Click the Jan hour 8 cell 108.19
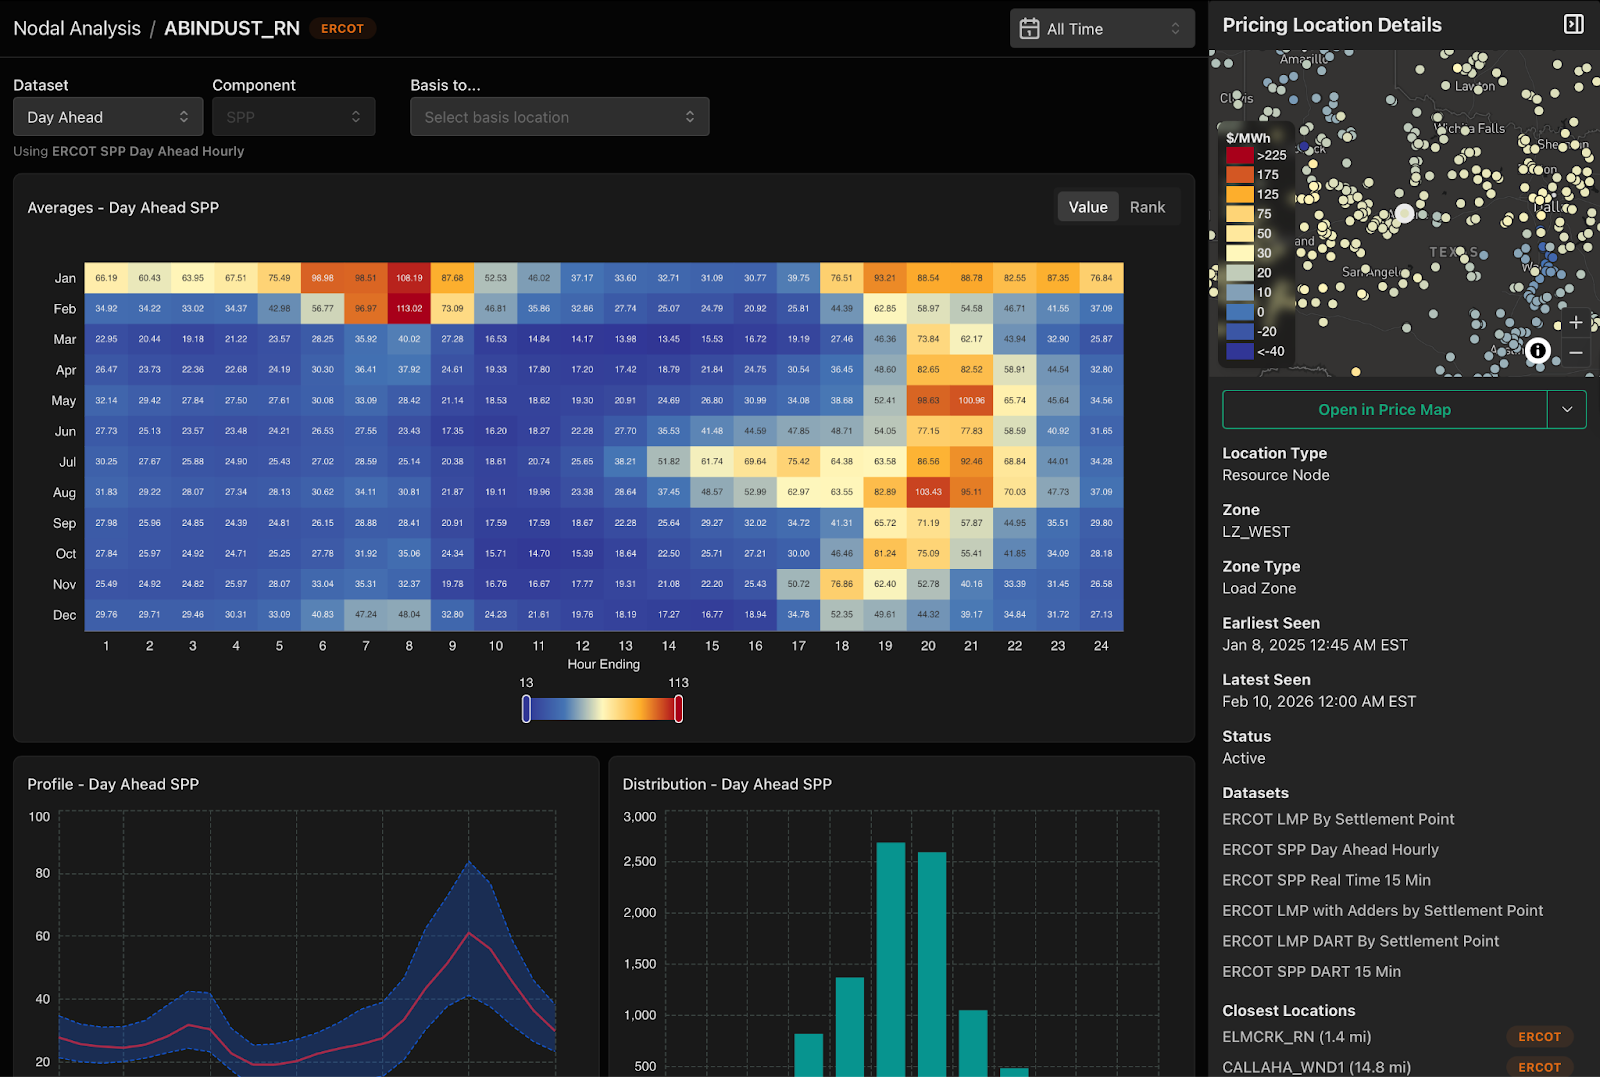The width and height of the screenshot is (1600, 1077). (x=409, y=278)
